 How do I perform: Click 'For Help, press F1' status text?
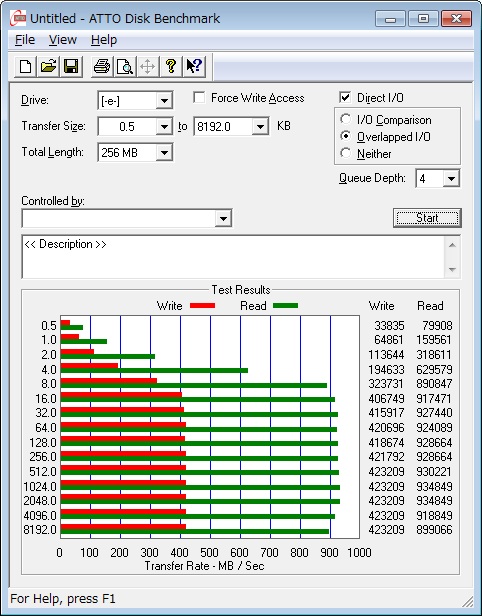click(x=63, y=599)
